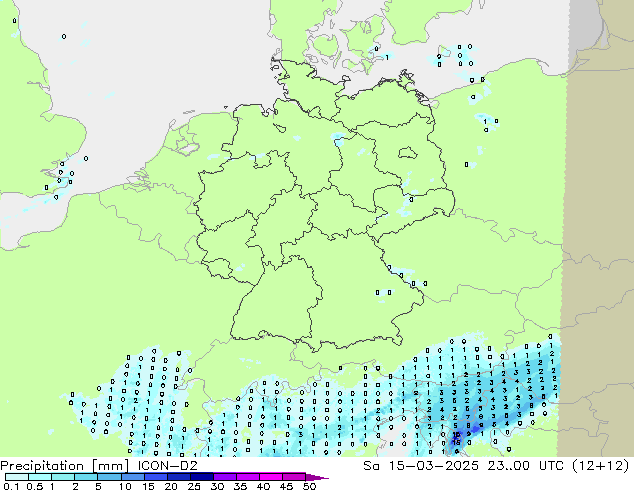The image size is (634, 490).
Task: Click the '23..00 UTC' time text
Action: tap(524, 466)
